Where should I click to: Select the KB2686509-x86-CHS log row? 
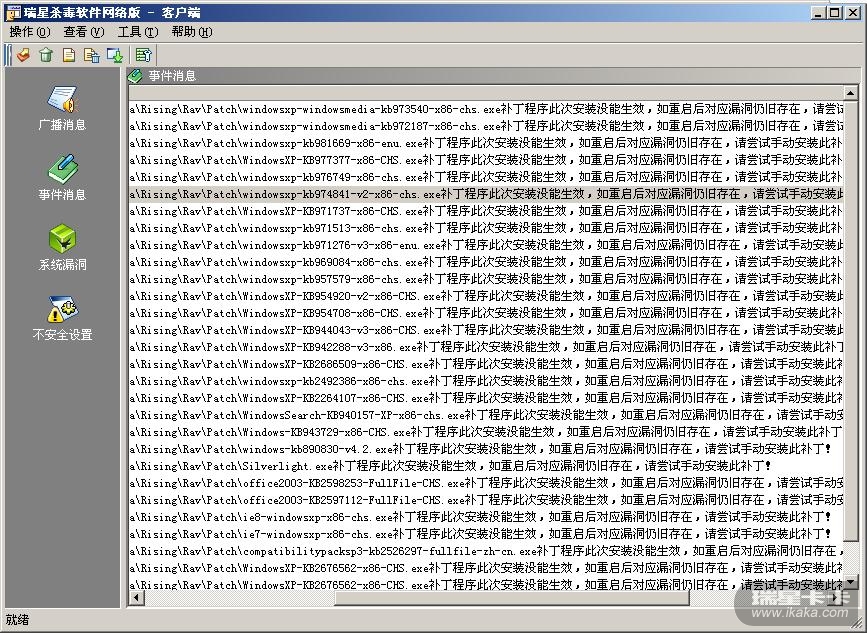point(486,364)
